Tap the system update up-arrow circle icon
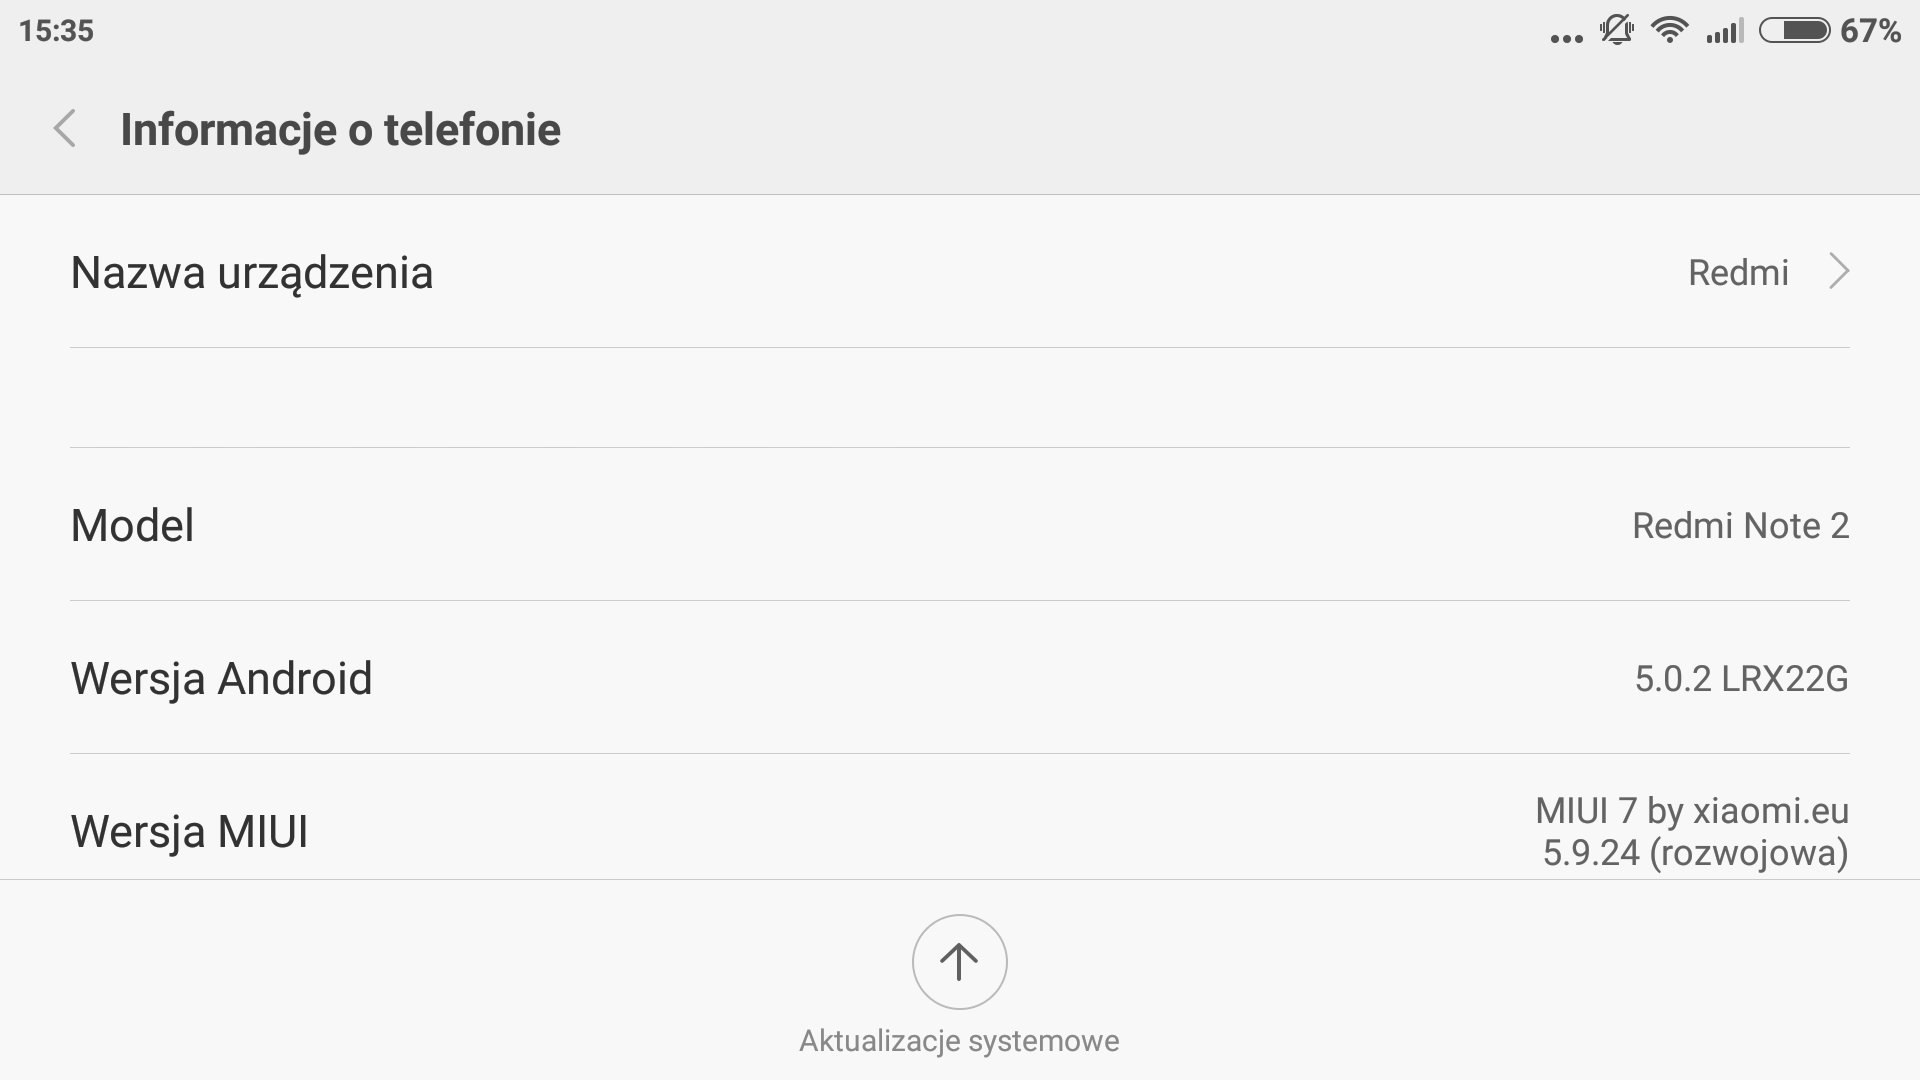1920x1080 pixels. tap(959, 962)
